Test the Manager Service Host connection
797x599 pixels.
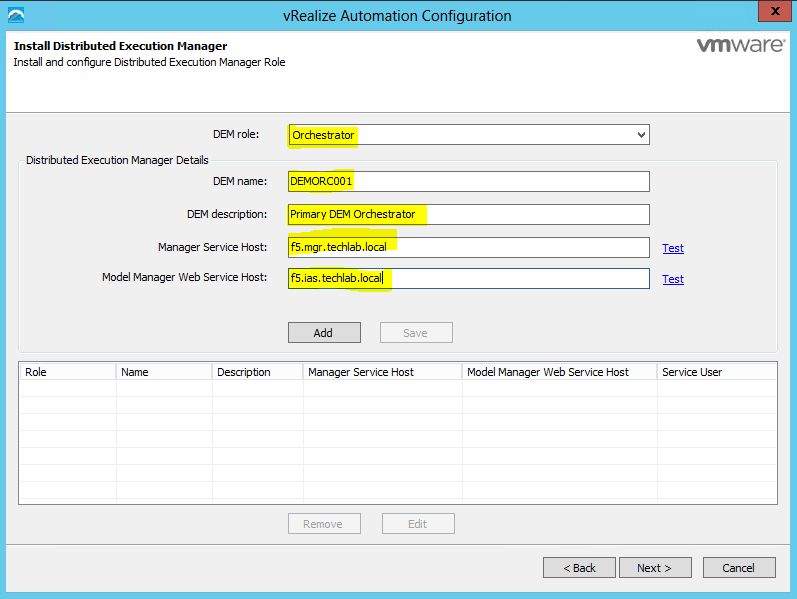point(673,248)
